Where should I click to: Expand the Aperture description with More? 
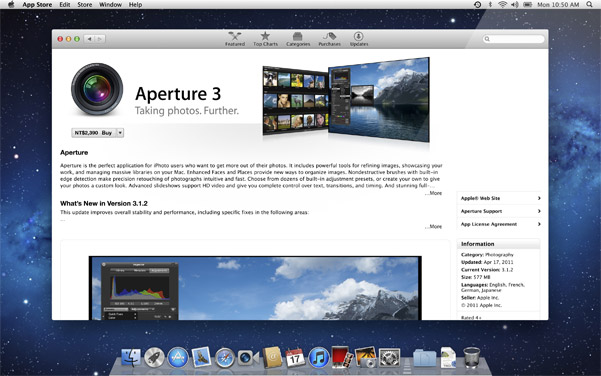(x=434, y=193)
